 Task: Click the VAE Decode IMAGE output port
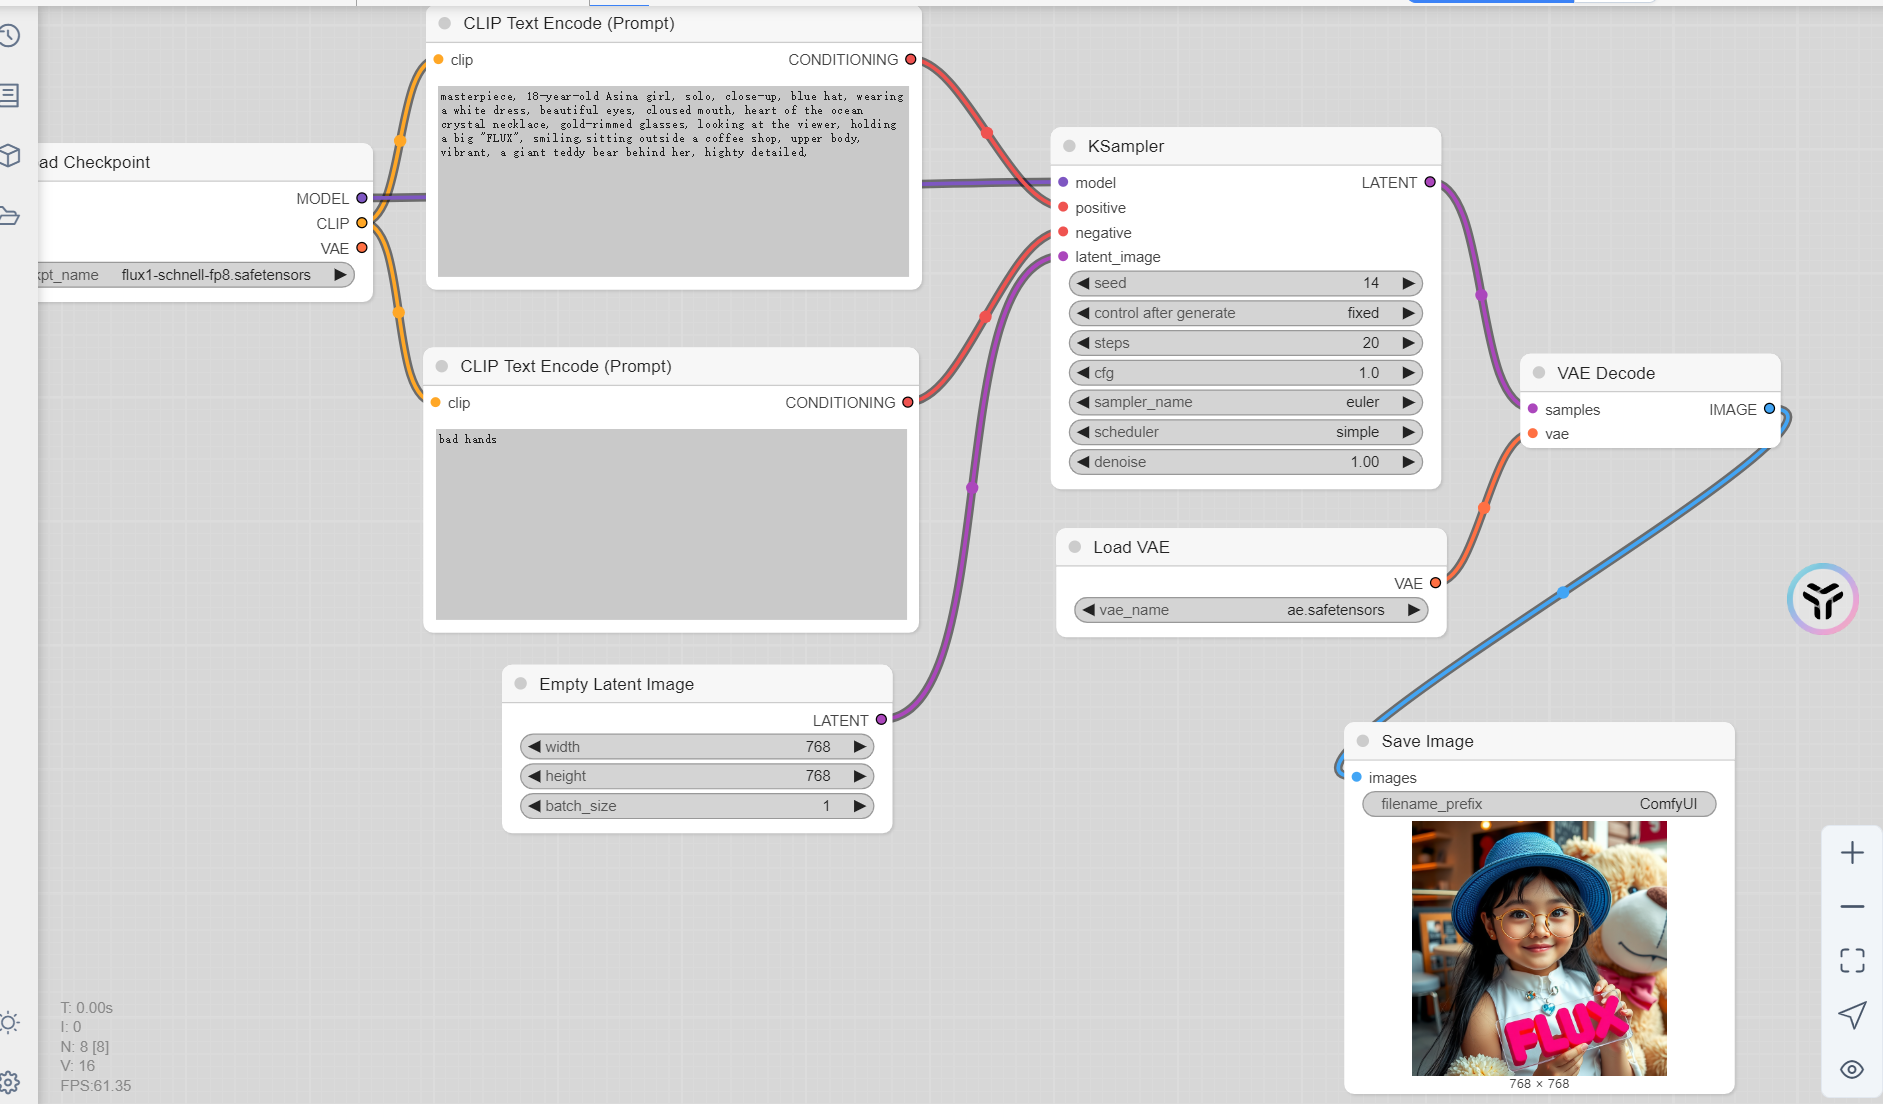[x=1769, y=409]
